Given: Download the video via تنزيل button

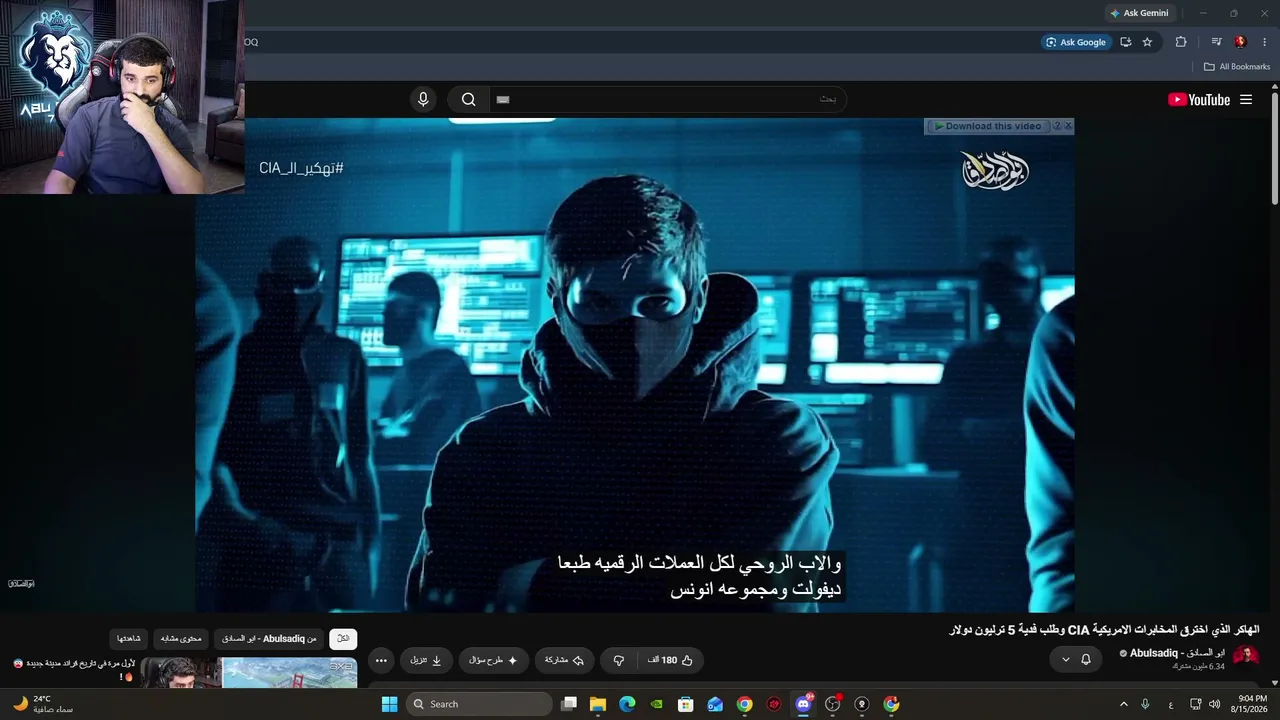Looking at the screenshot, I should tap(426, 660).
